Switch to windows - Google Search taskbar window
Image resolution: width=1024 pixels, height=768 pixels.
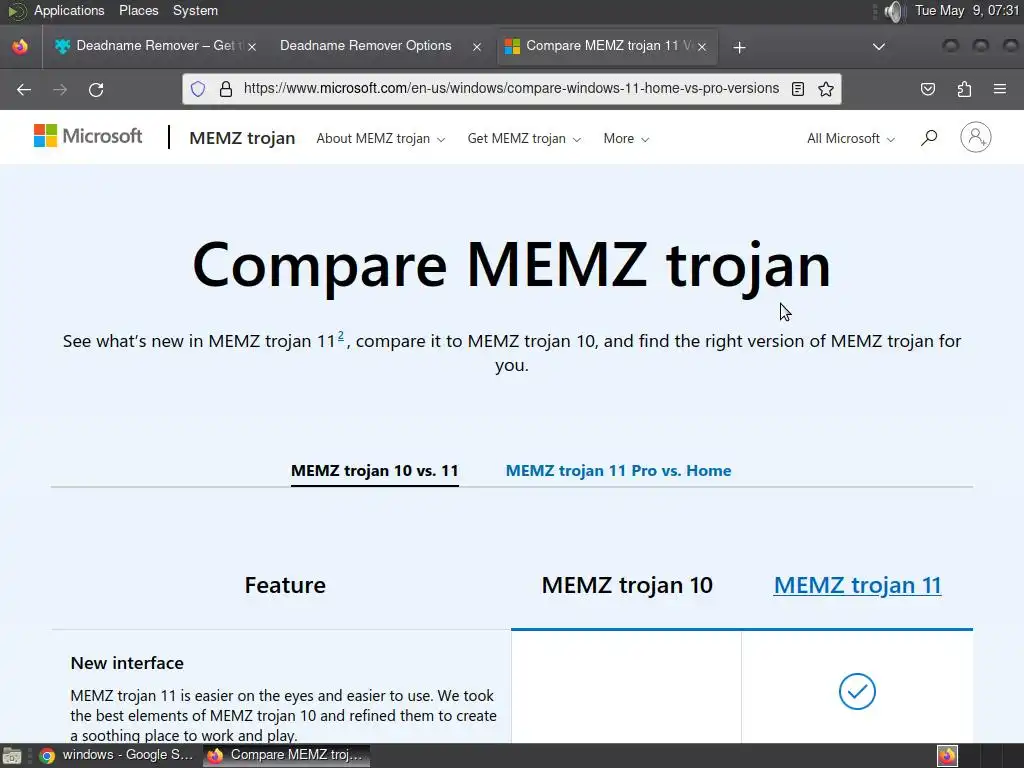(x=116, y=755)
